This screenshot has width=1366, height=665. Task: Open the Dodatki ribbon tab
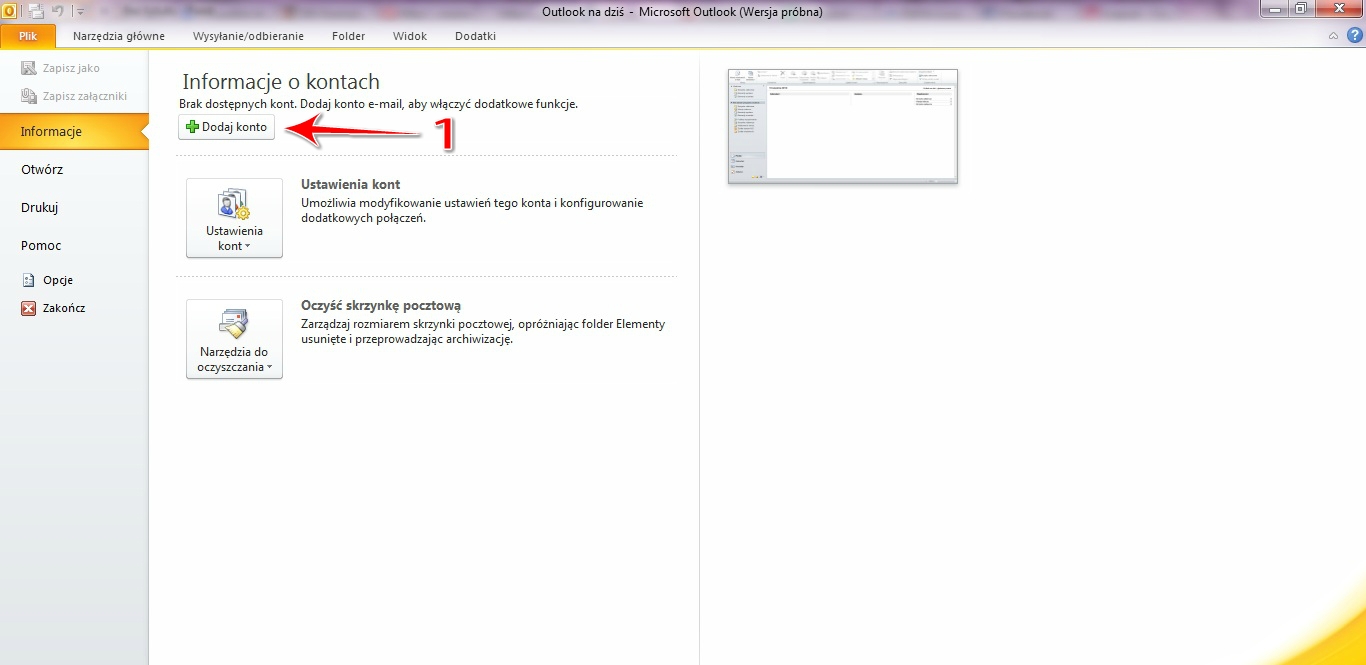tap(475, 36)
